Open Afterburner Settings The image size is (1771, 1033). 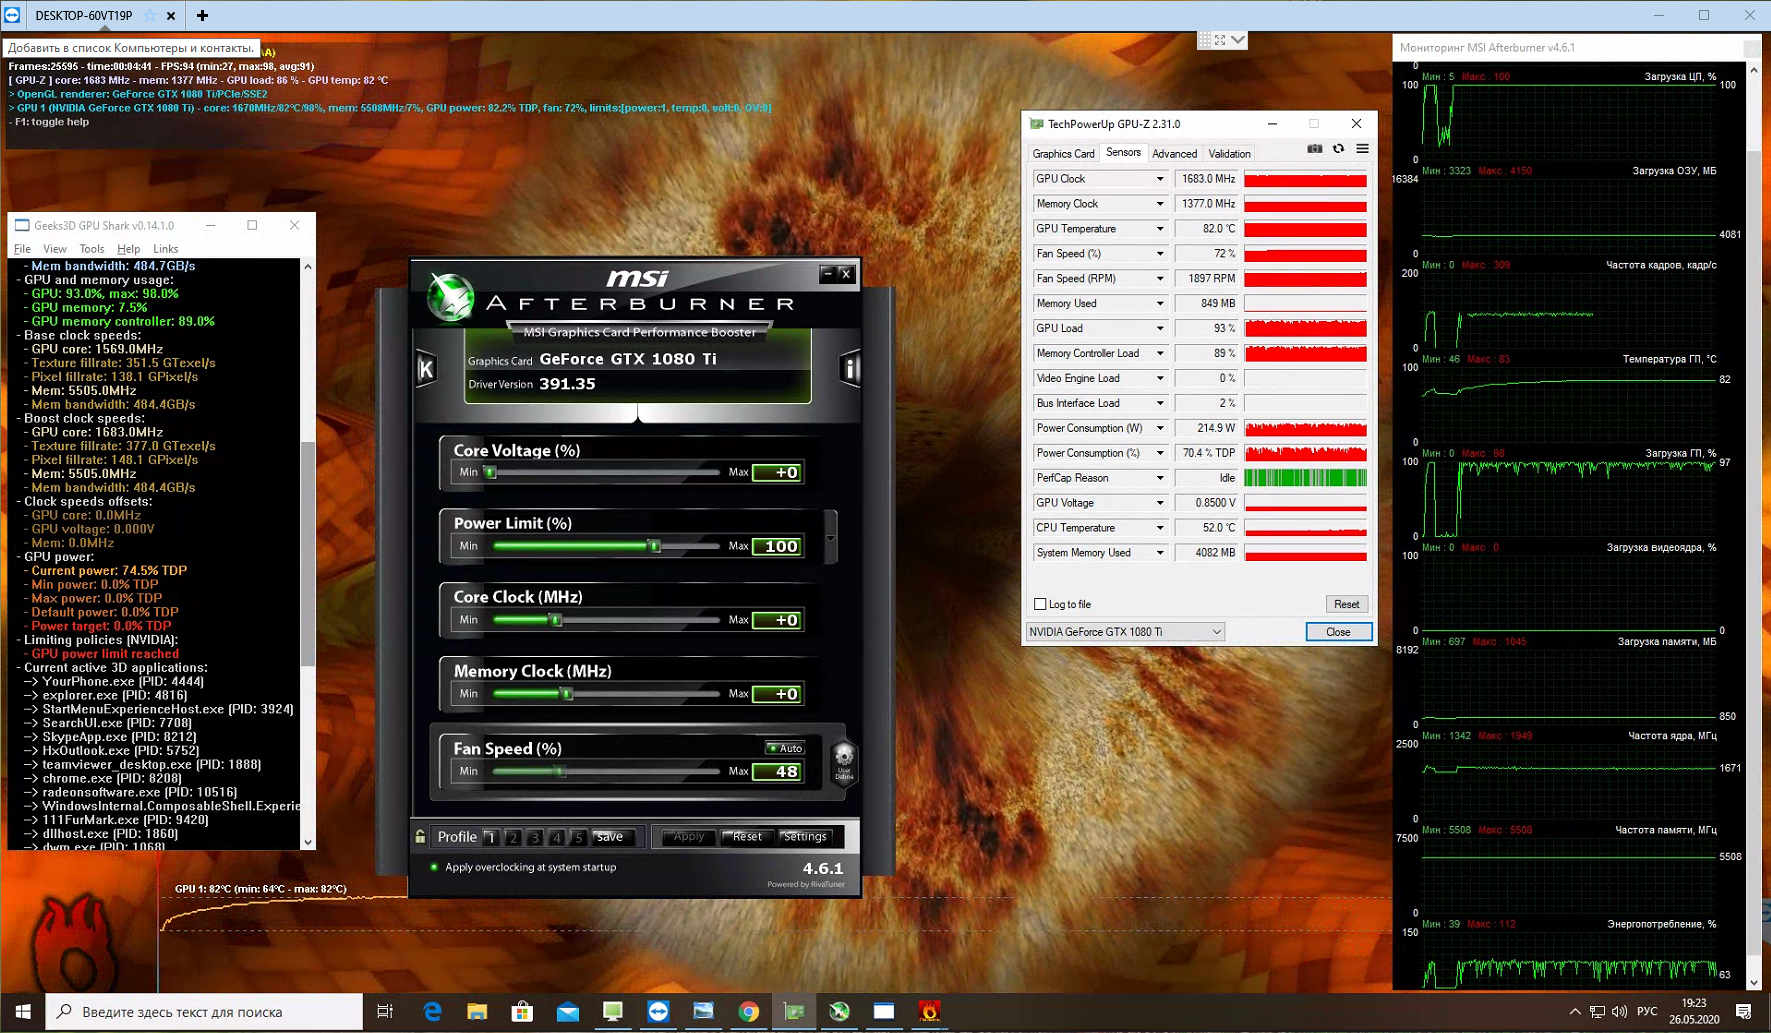[805, 837]
